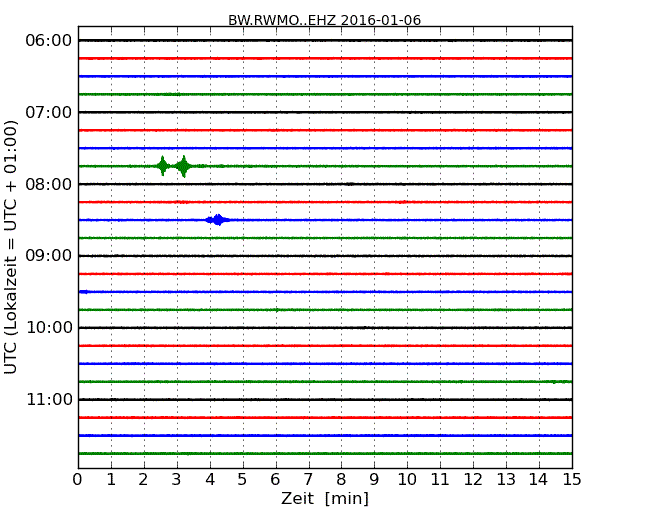This screenshot has height=520, width=650.
Task: Select the 10:00 time label
Action: (49, 328)
